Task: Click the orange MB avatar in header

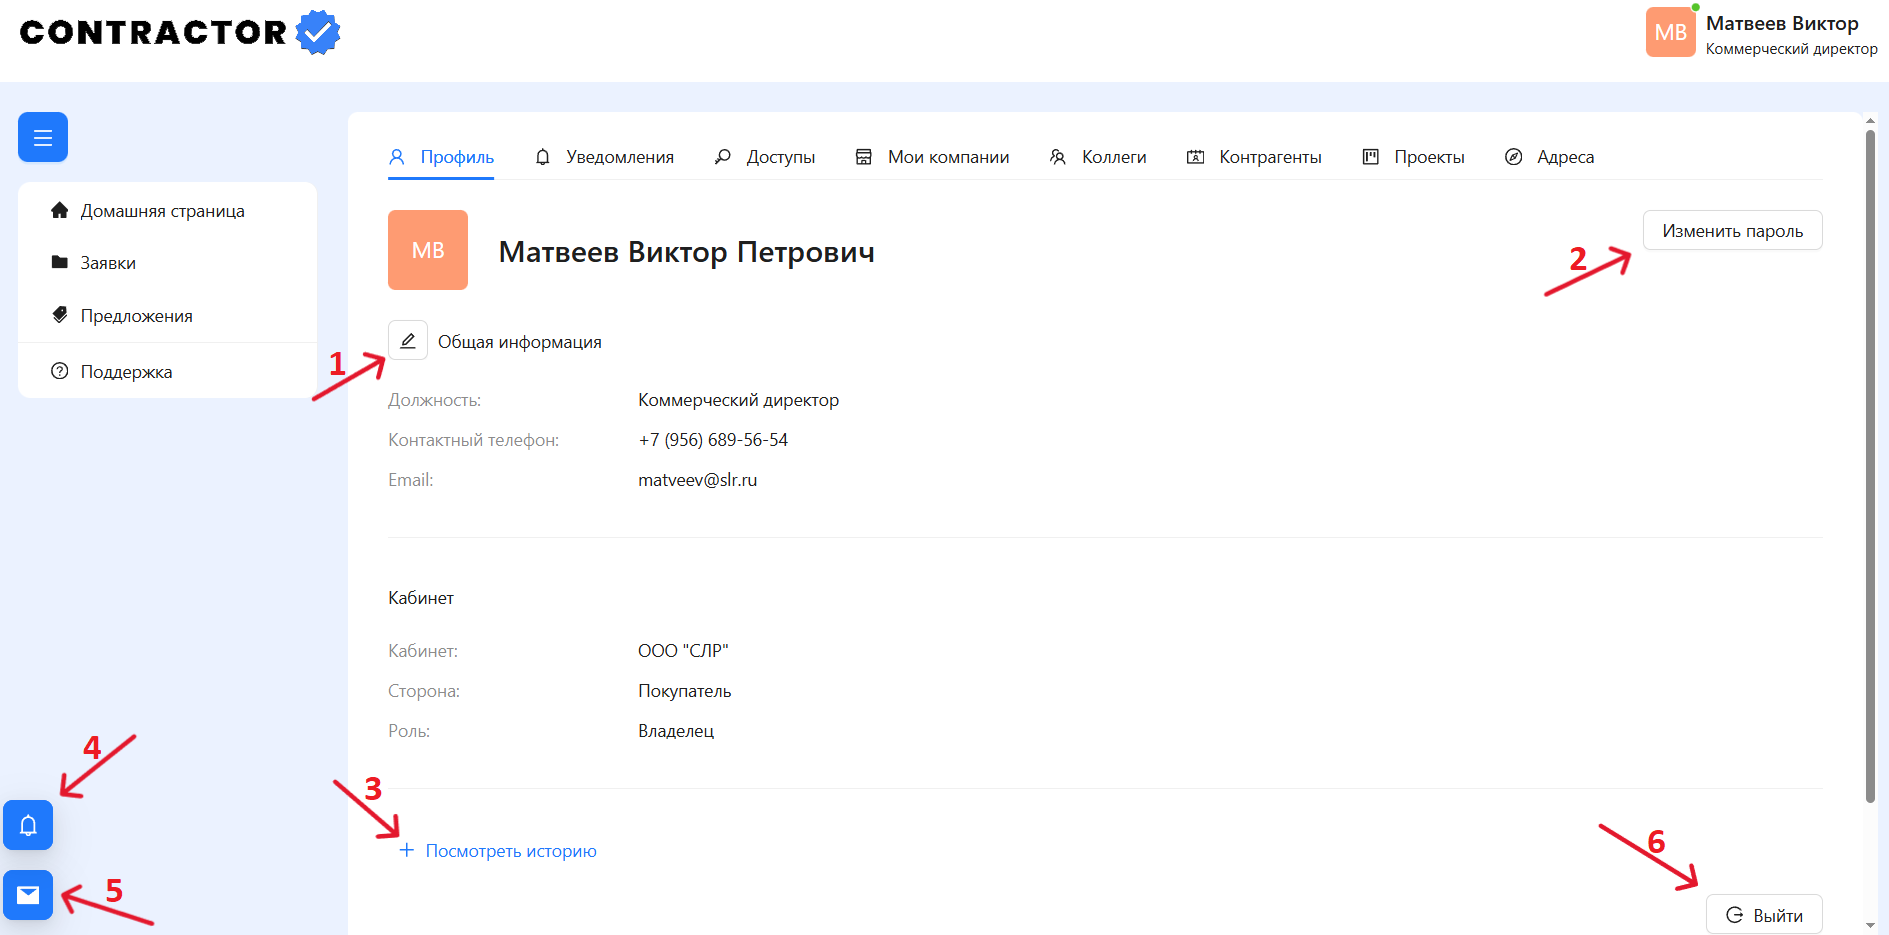Action: click(x=1670, y=32)
